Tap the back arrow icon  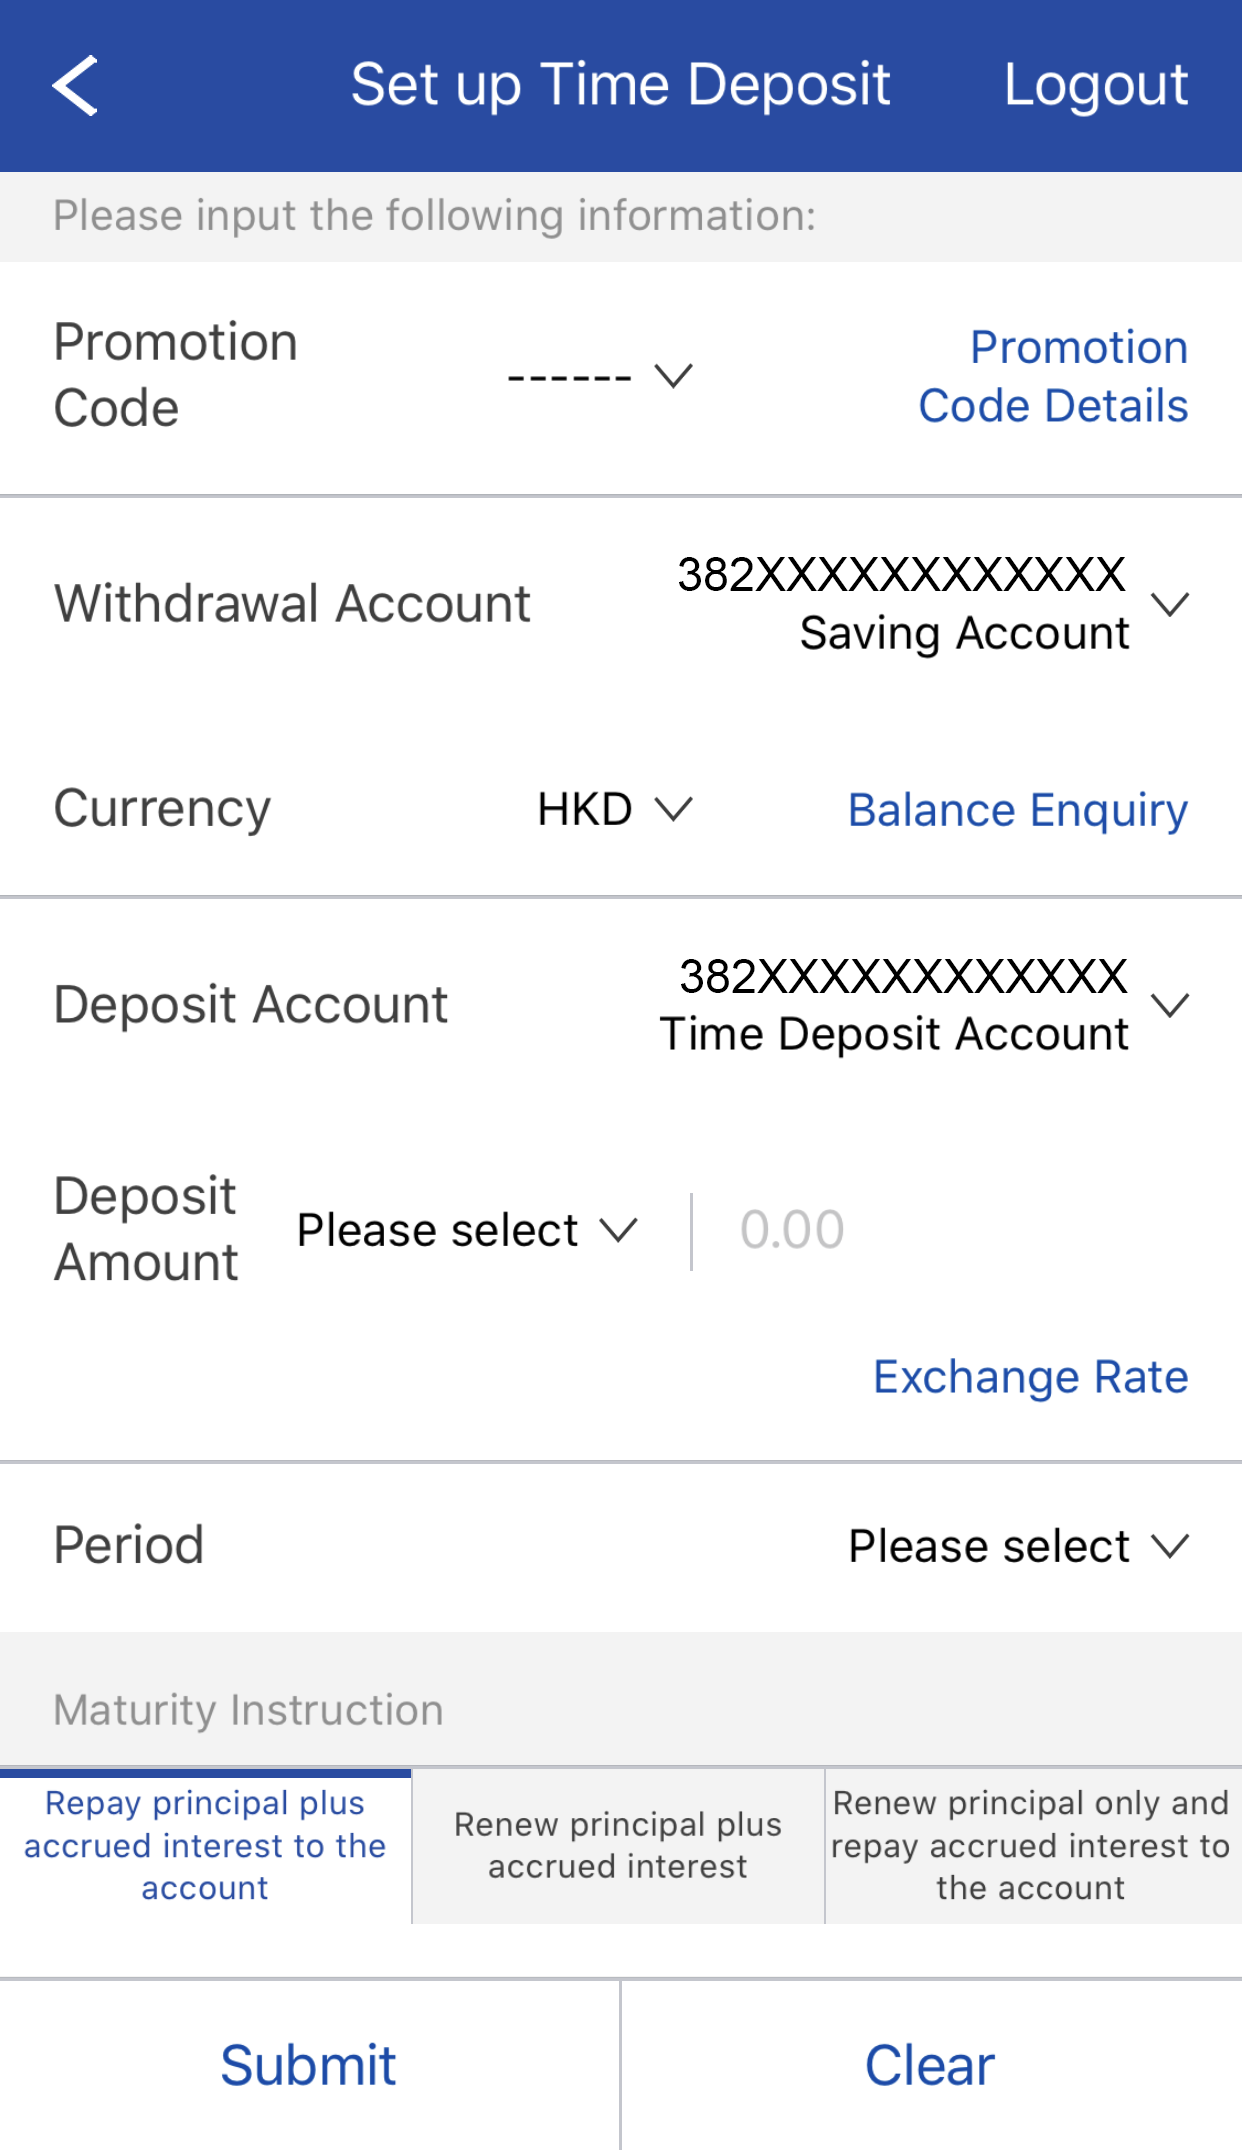pyautogui.click(x=75, y=86)
